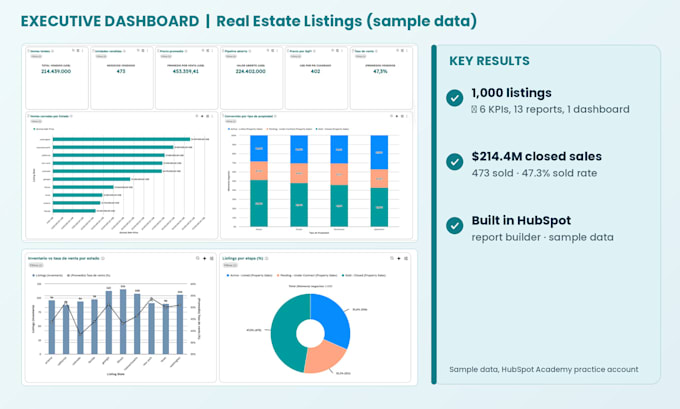680x409 pixels.
Task: Expand the Filtros chip on Listings por etapa chart
Action: (230, 265)
